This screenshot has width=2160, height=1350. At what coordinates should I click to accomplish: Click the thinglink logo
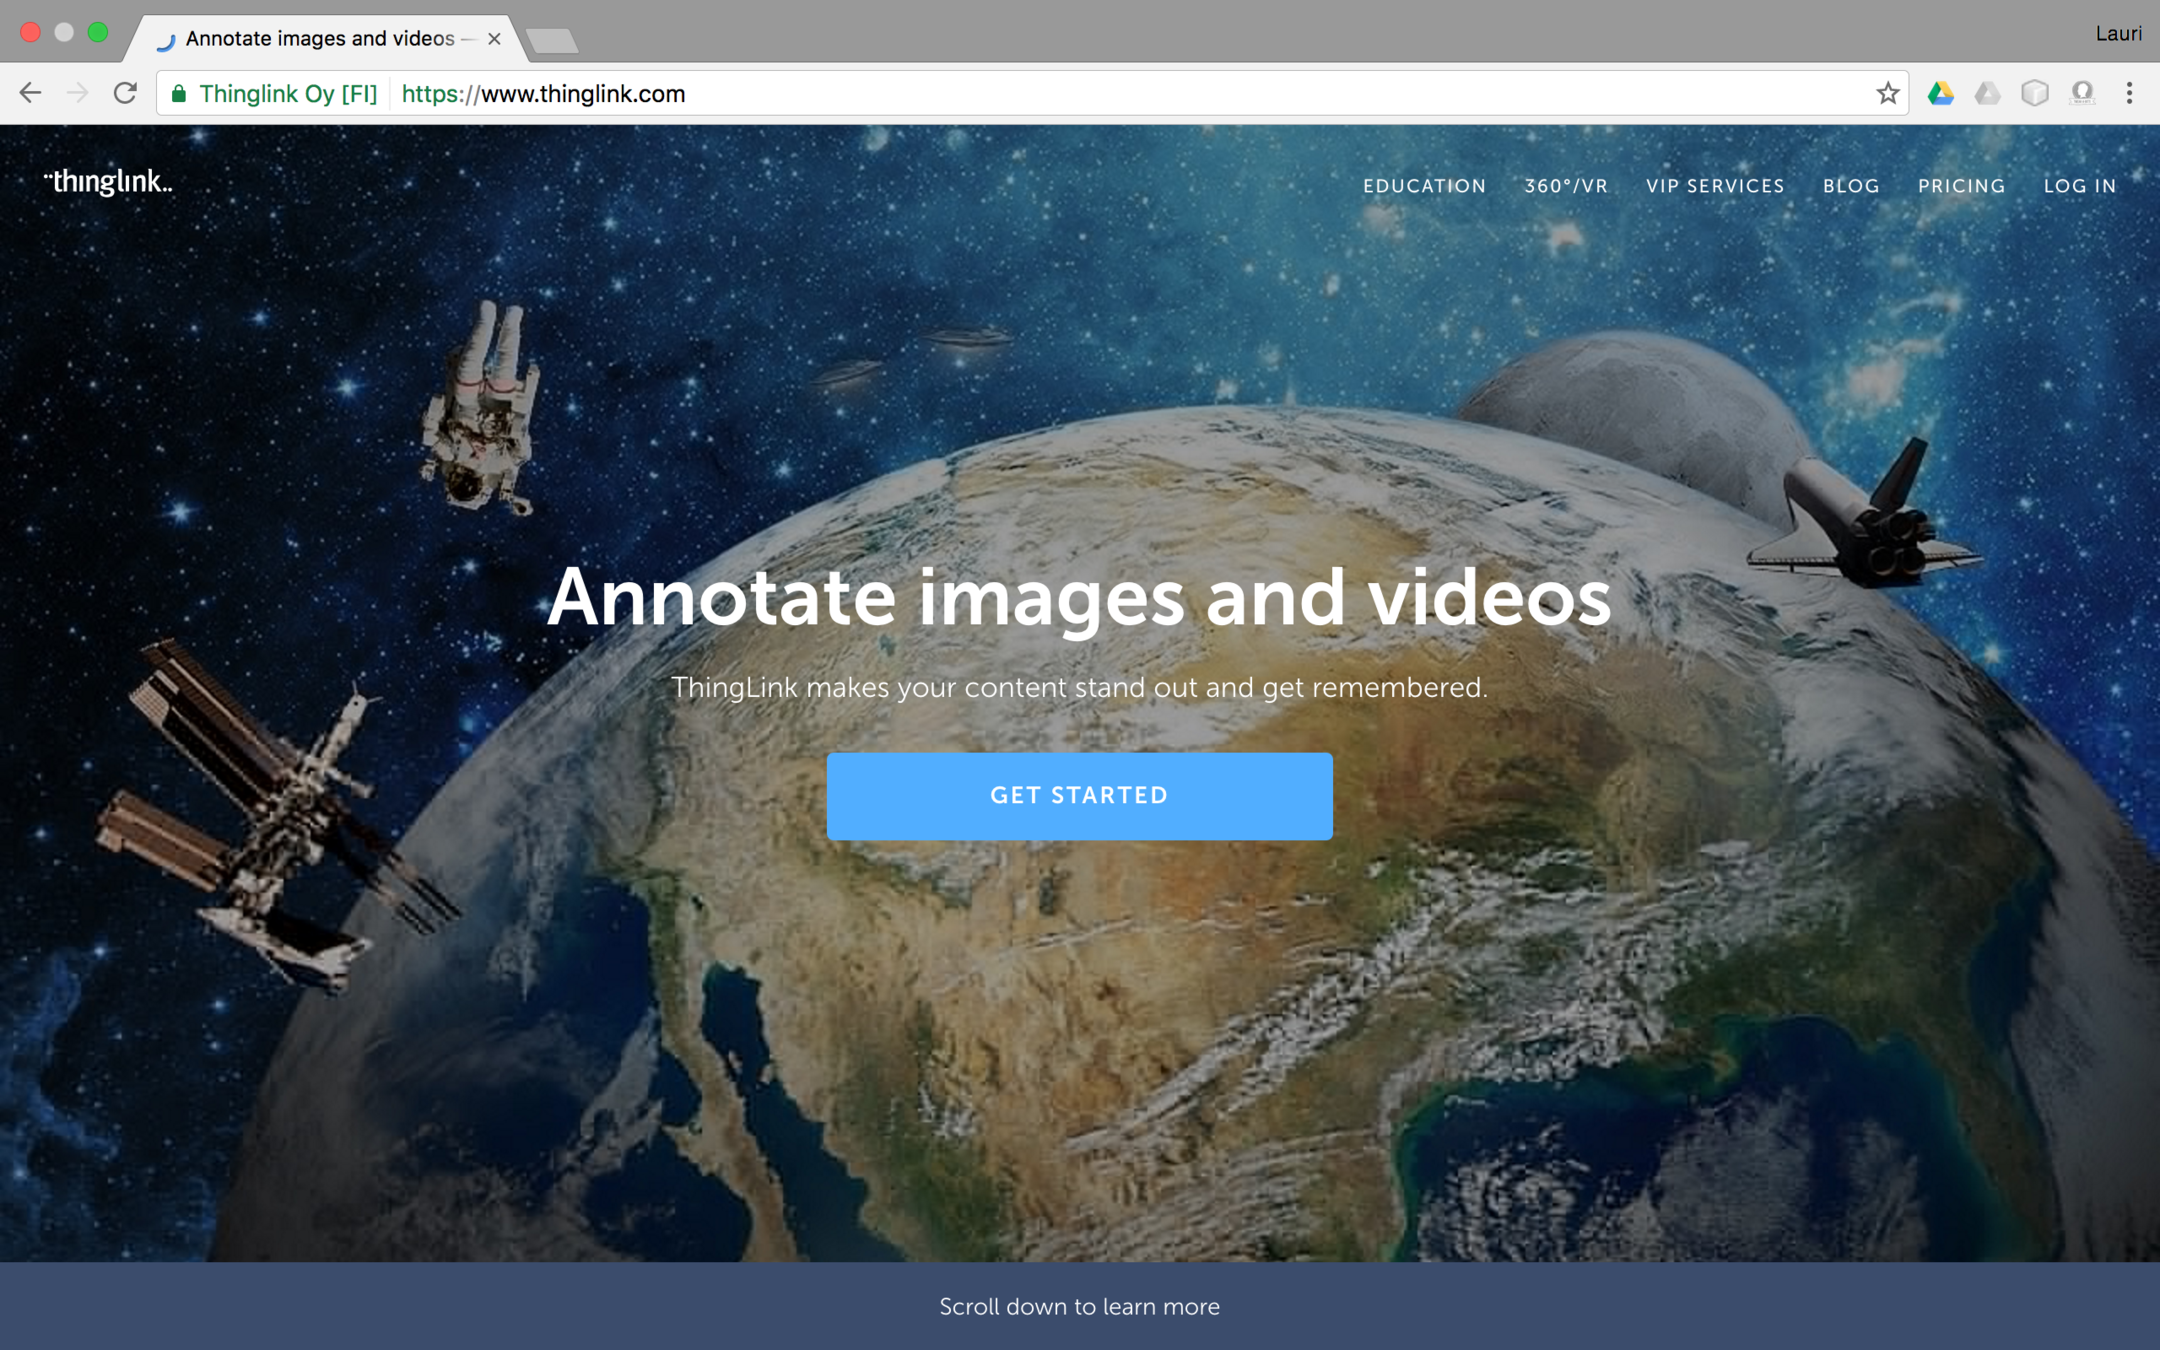(108, 182)
